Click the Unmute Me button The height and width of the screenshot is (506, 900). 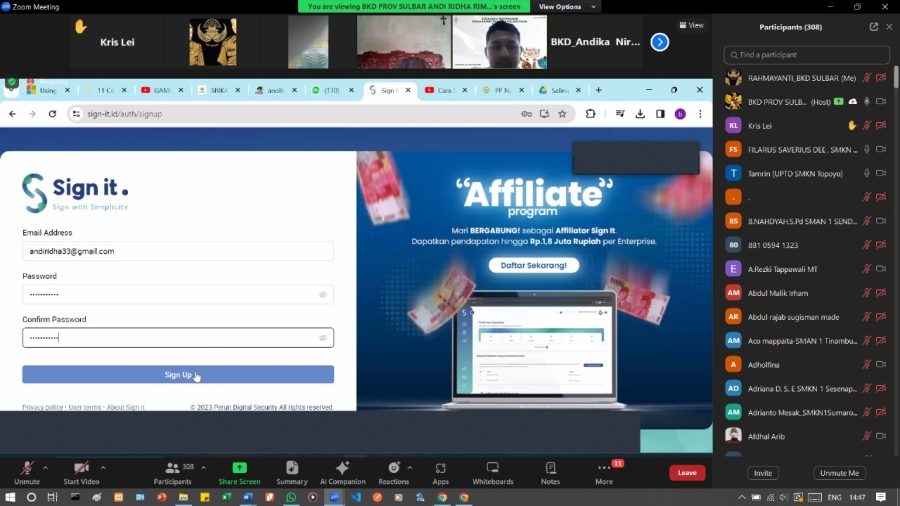pyautogui.click(x=839, y=473)
